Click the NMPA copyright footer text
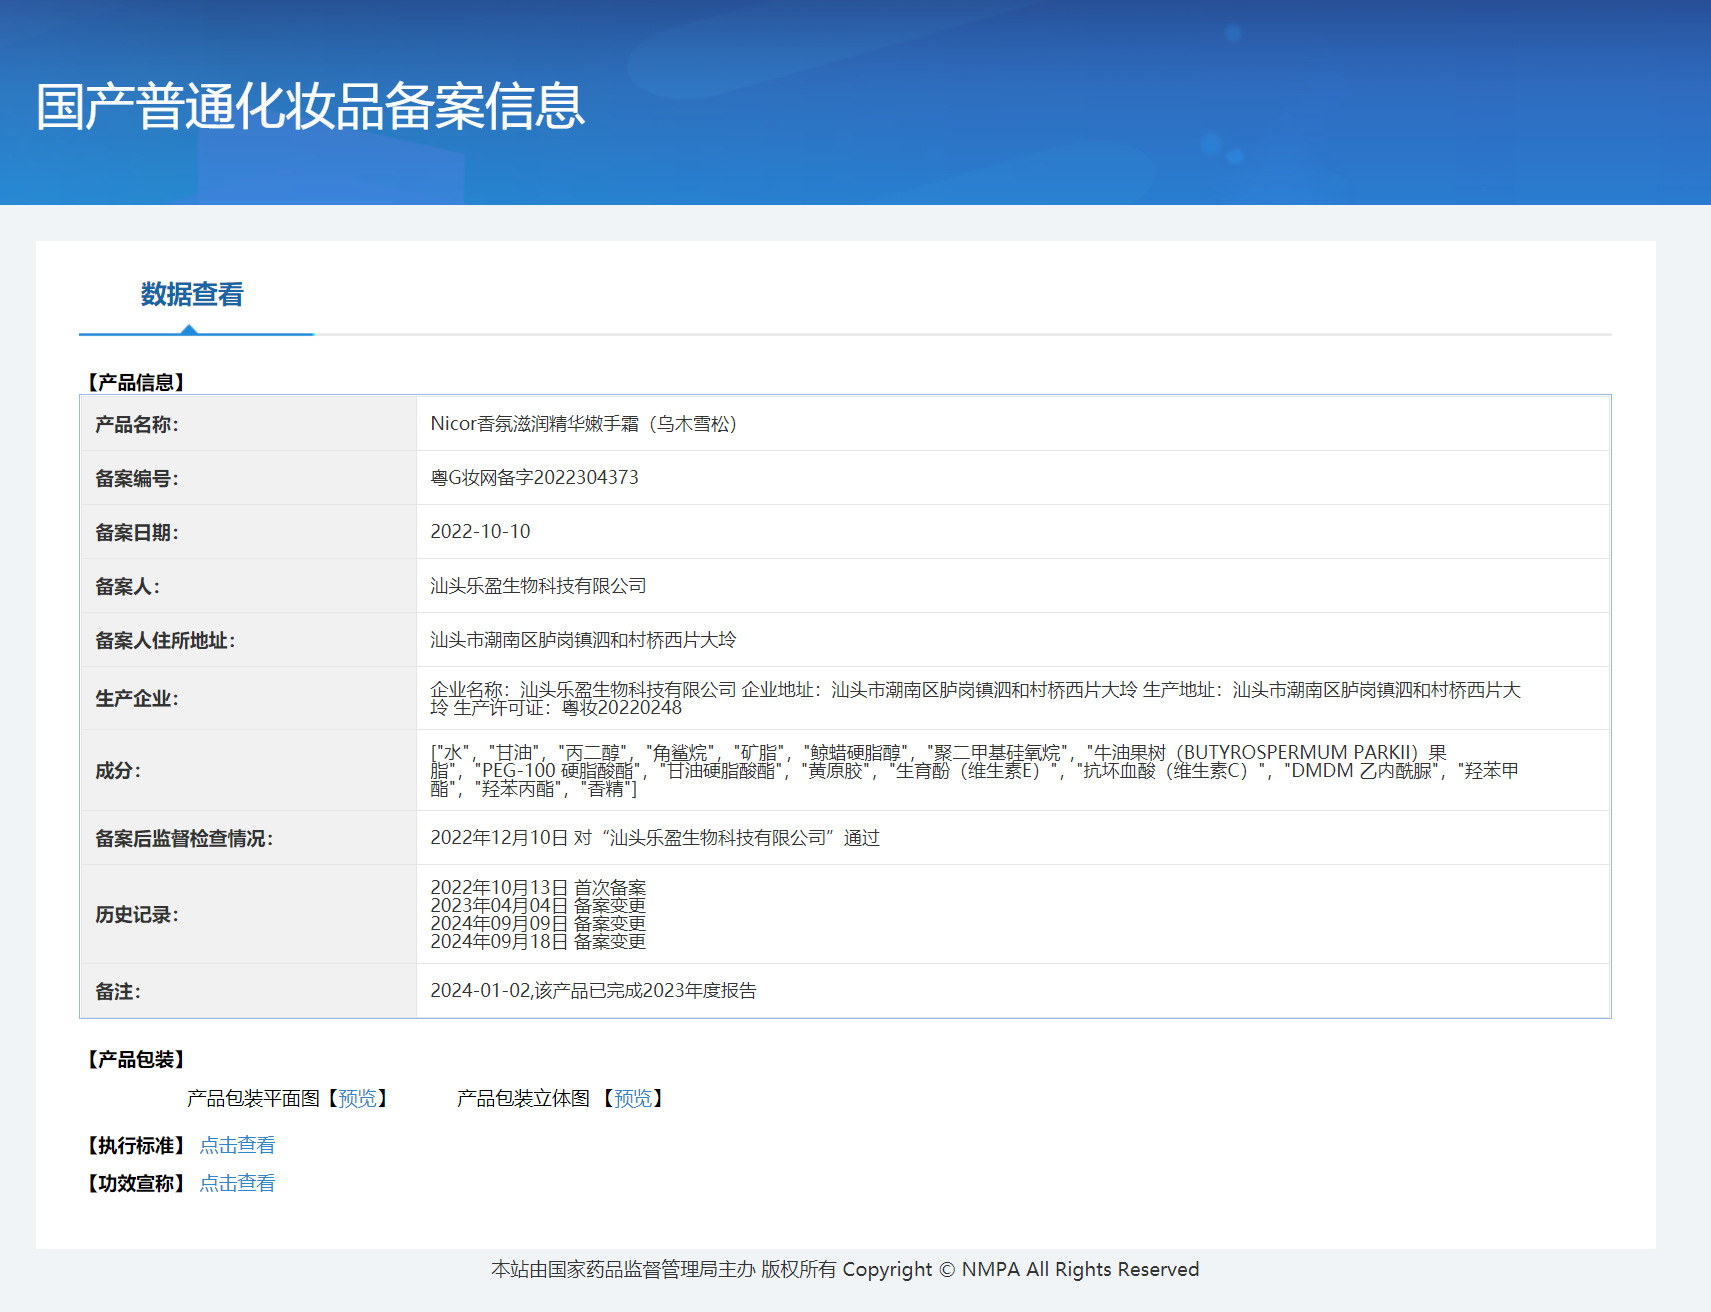This screenshot has width=1711, height=1312. [845, 1269]
